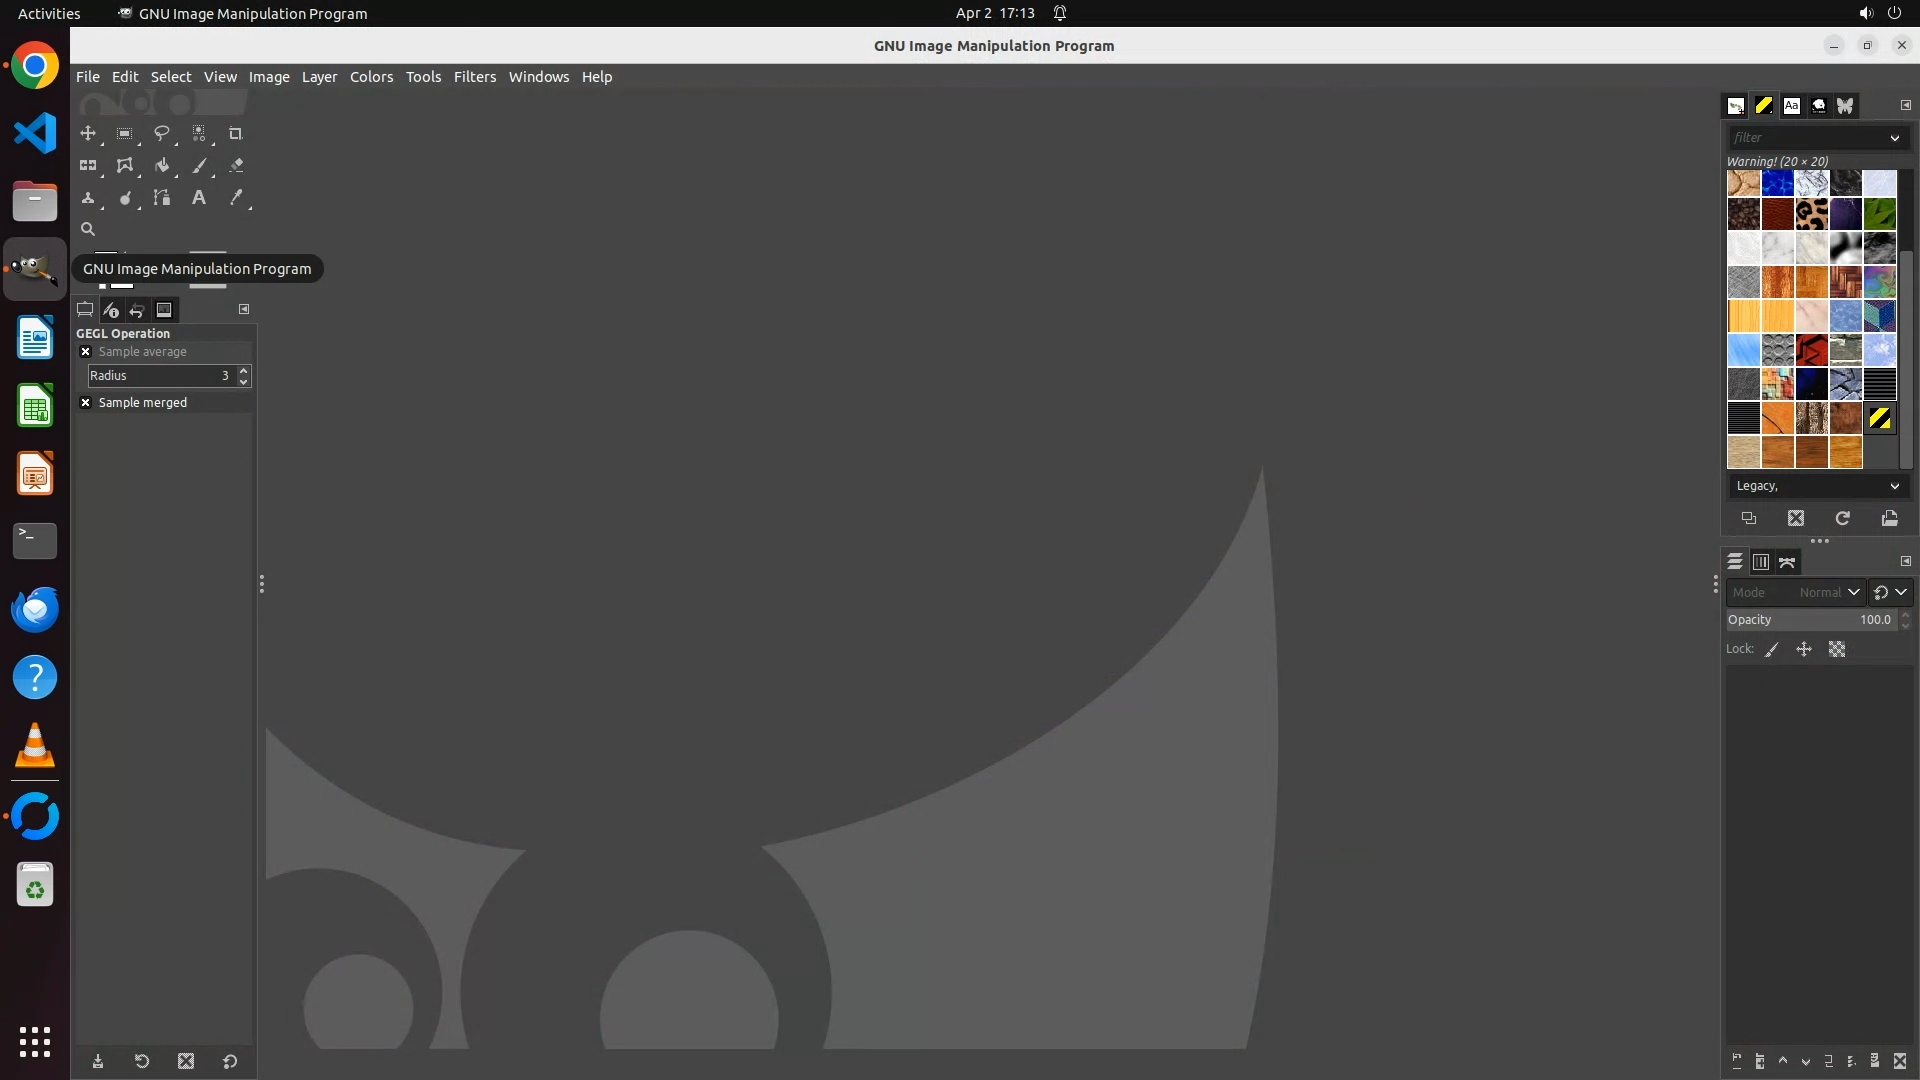The image size is (1920, 1080).
Task: Switch to the Channels tab
Action: click(1761, 562)
